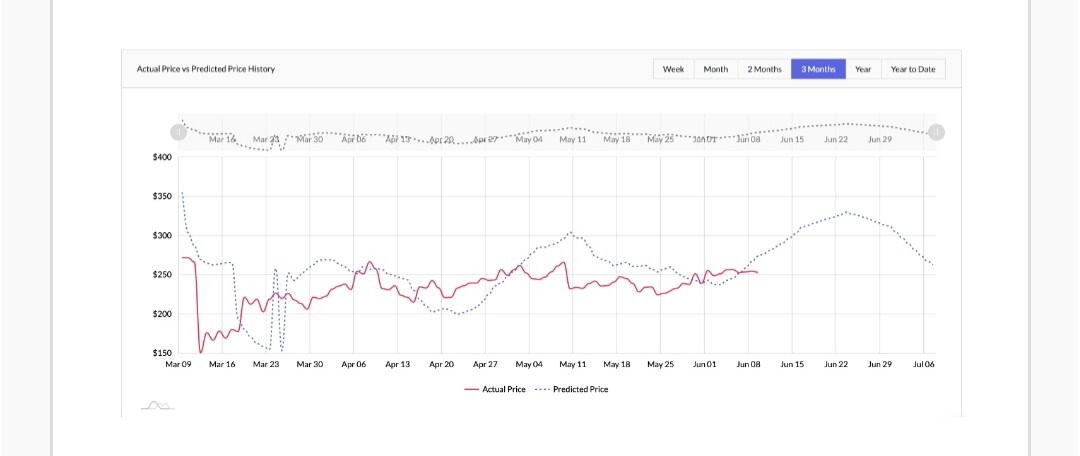Click May 11 in the overview navigator
This screenshot has width=1080, height=456.
572,139
